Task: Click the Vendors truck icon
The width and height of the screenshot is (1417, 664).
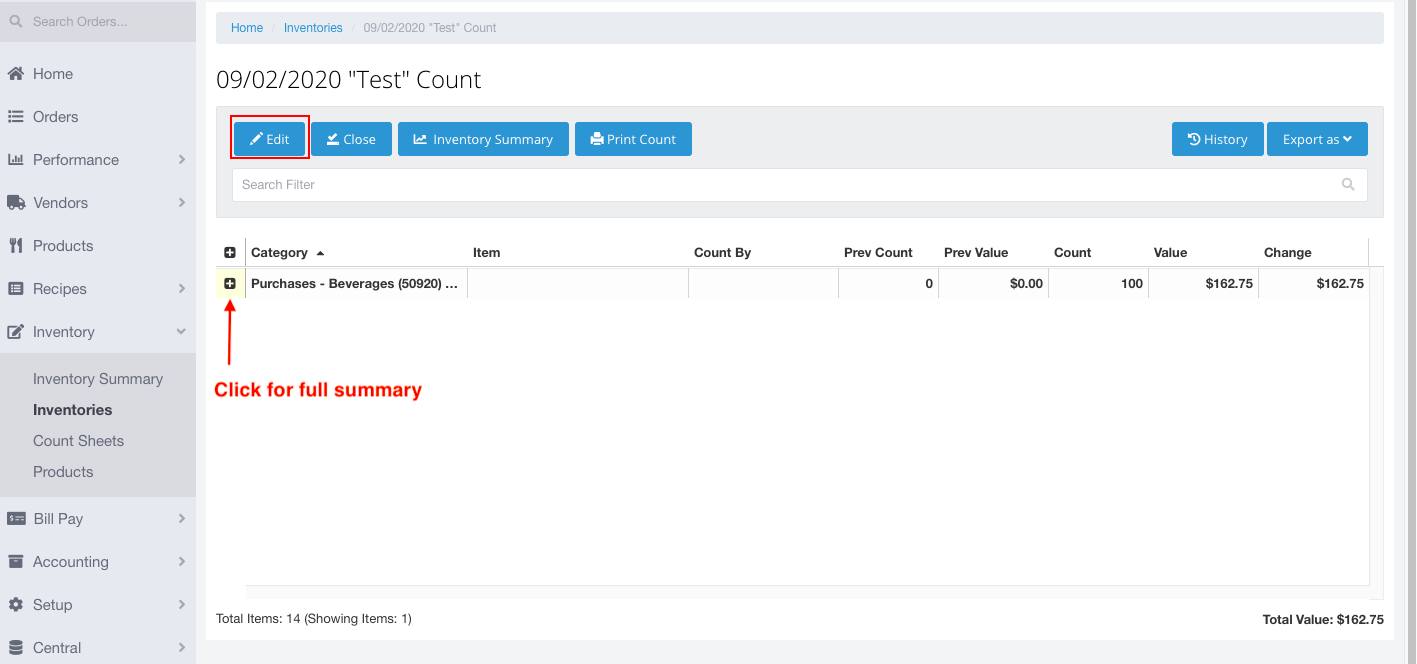Action: pos(16,203)
